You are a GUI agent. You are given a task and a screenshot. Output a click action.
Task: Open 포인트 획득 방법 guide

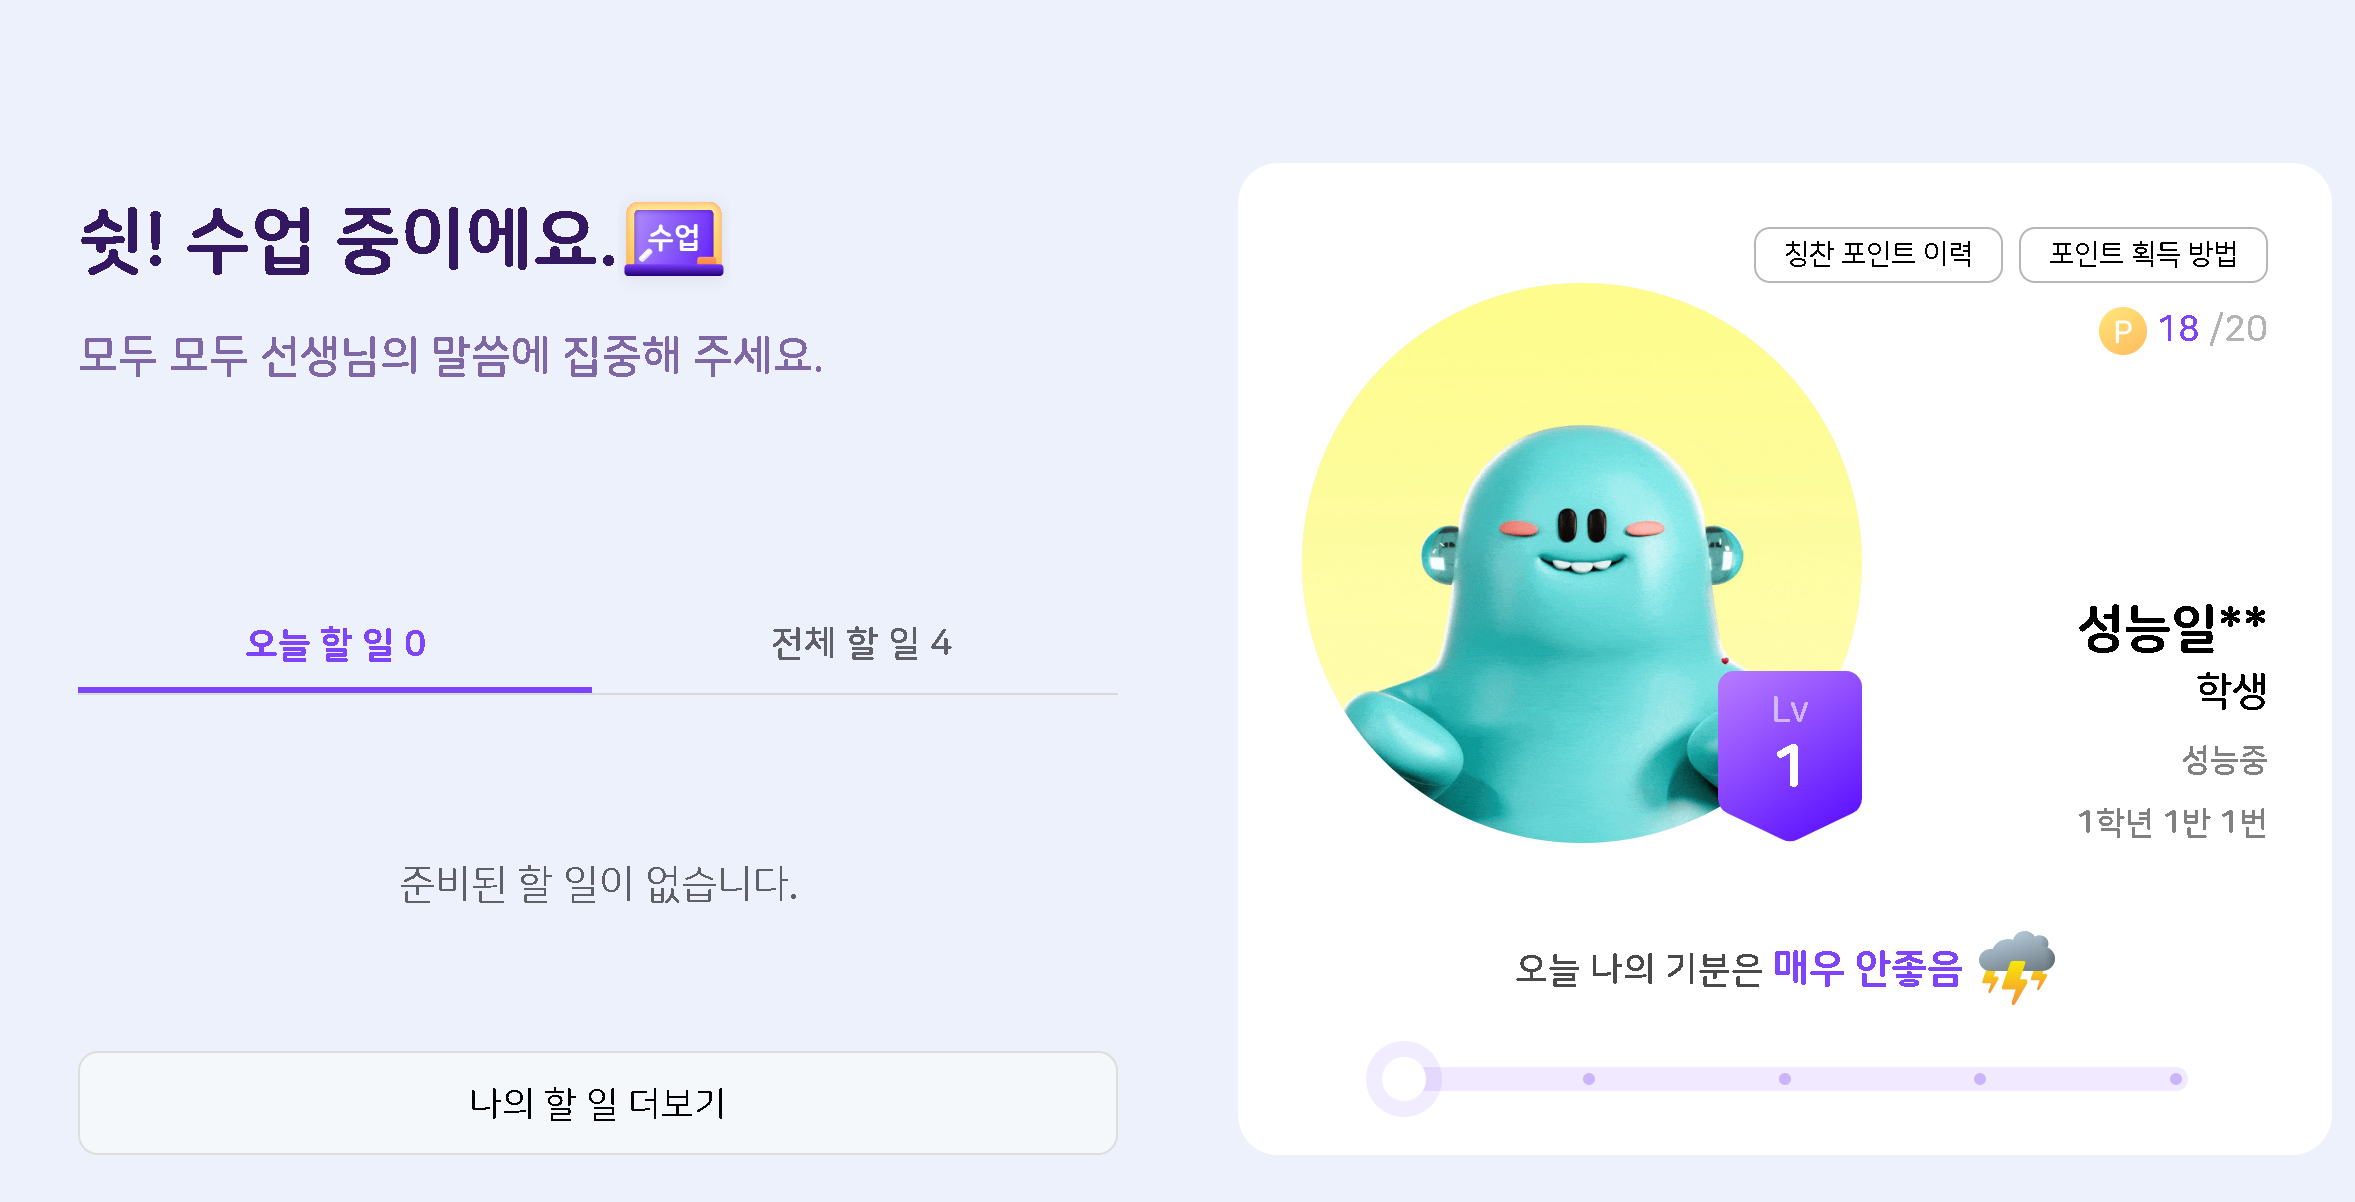point(2143,255)
